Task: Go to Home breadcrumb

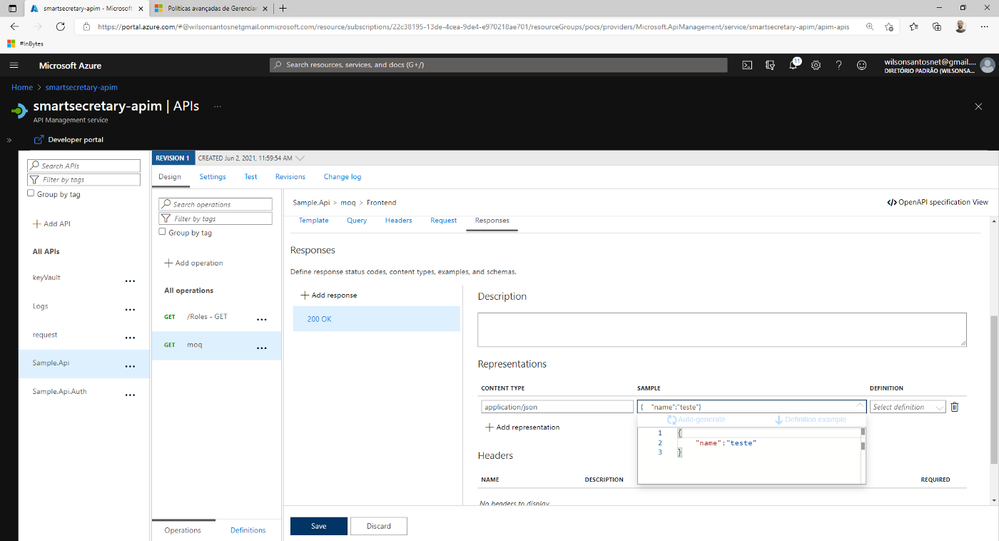Action: point(22,87)
